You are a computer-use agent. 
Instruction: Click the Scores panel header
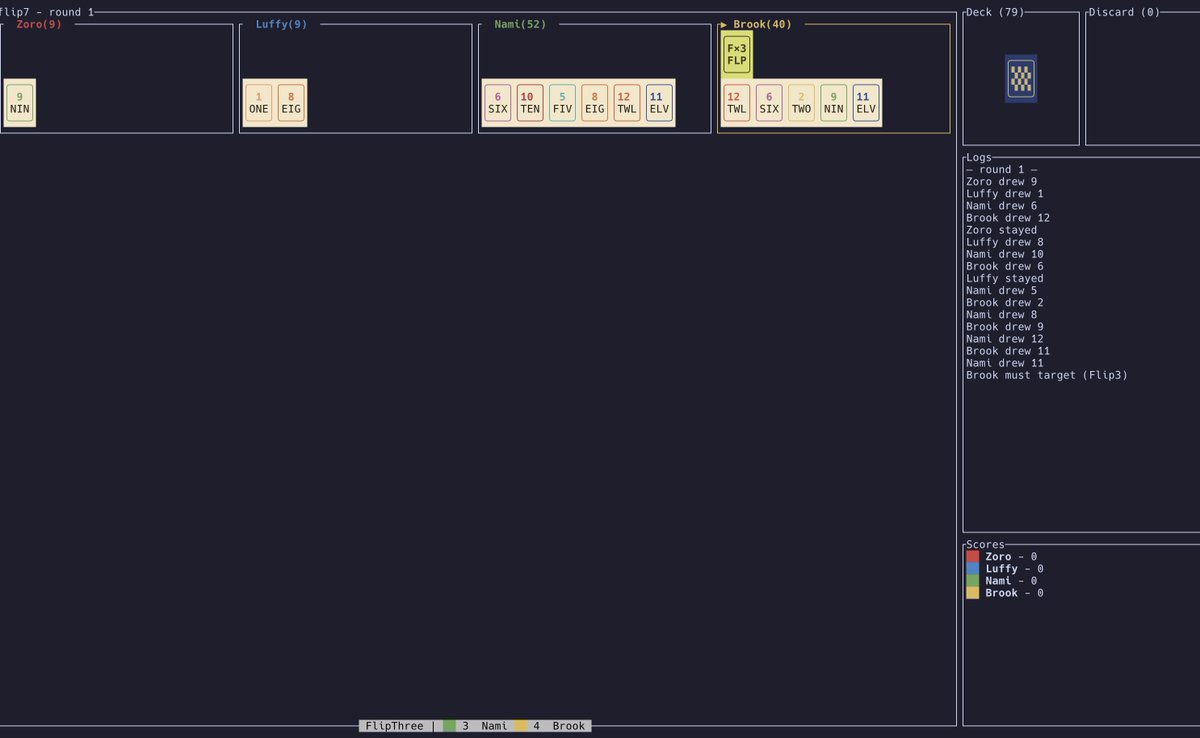pos(985,545)
